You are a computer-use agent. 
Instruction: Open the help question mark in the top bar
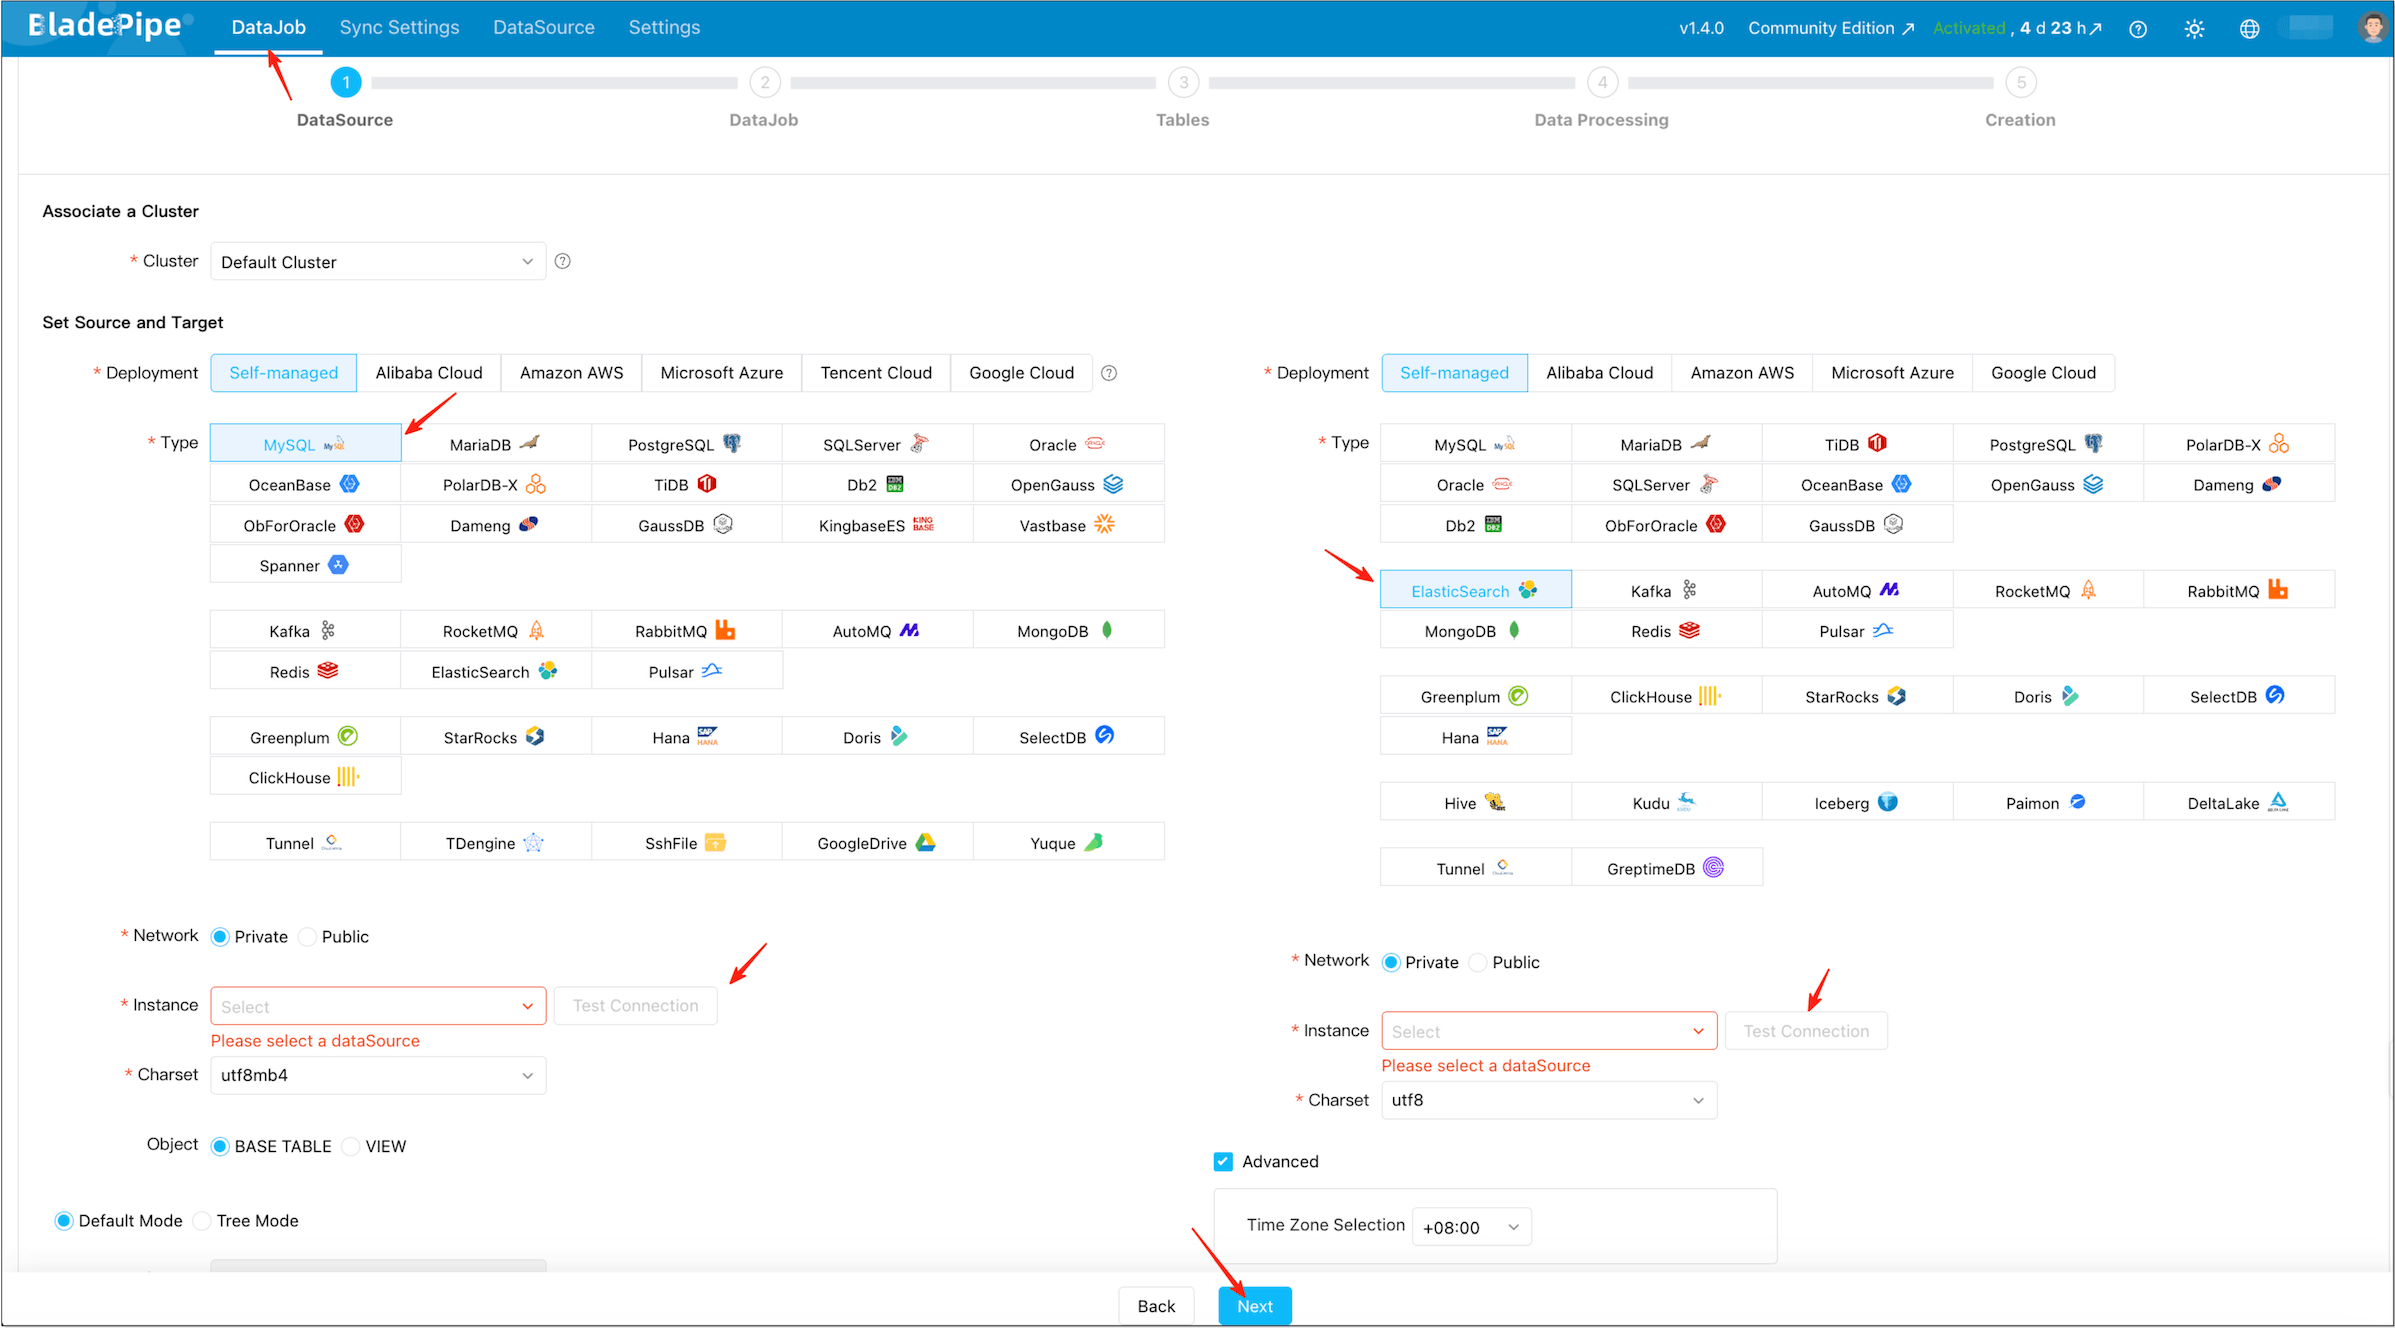point(2139,28)
